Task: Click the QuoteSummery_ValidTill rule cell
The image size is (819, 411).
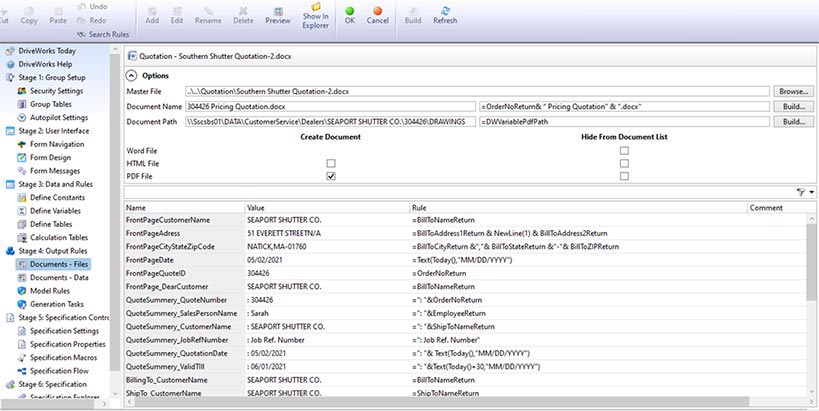Action: pyautogui.click(x=579, y=367)
